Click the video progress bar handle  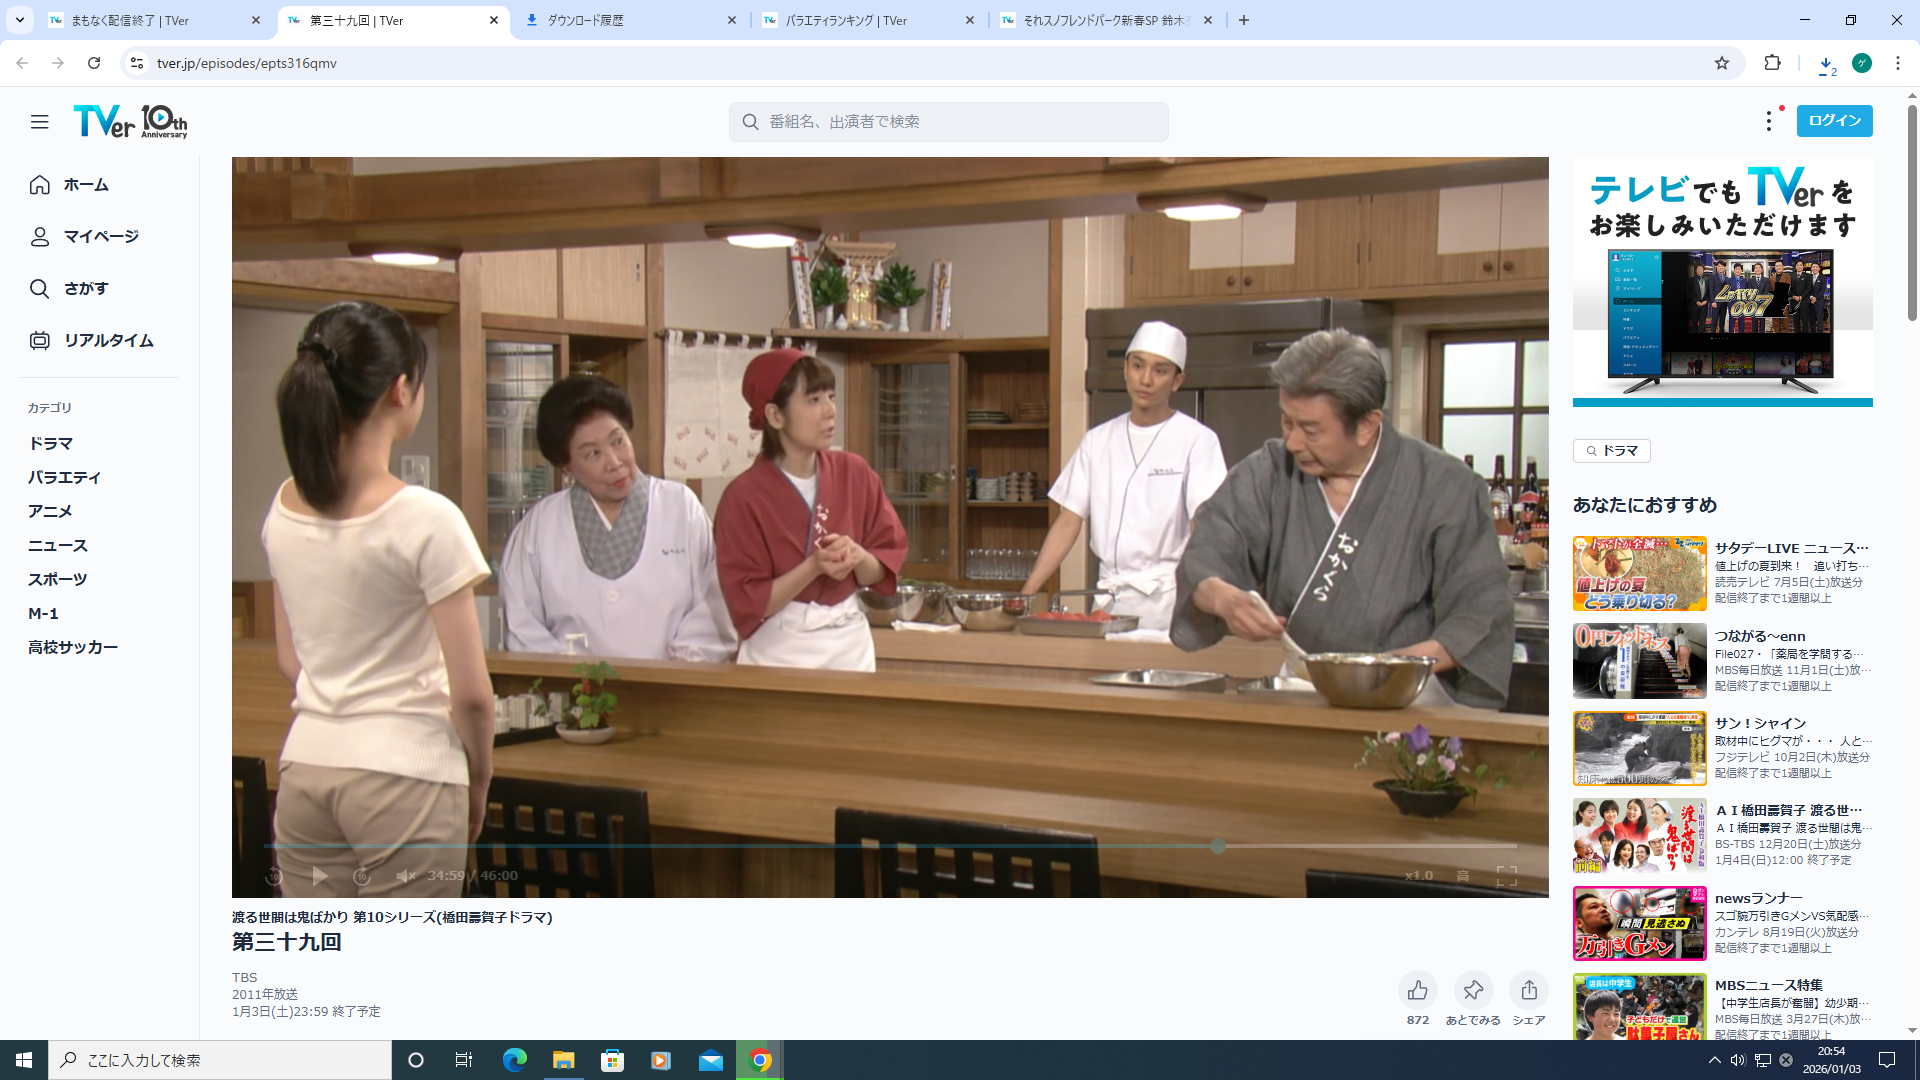[1217, 846]
